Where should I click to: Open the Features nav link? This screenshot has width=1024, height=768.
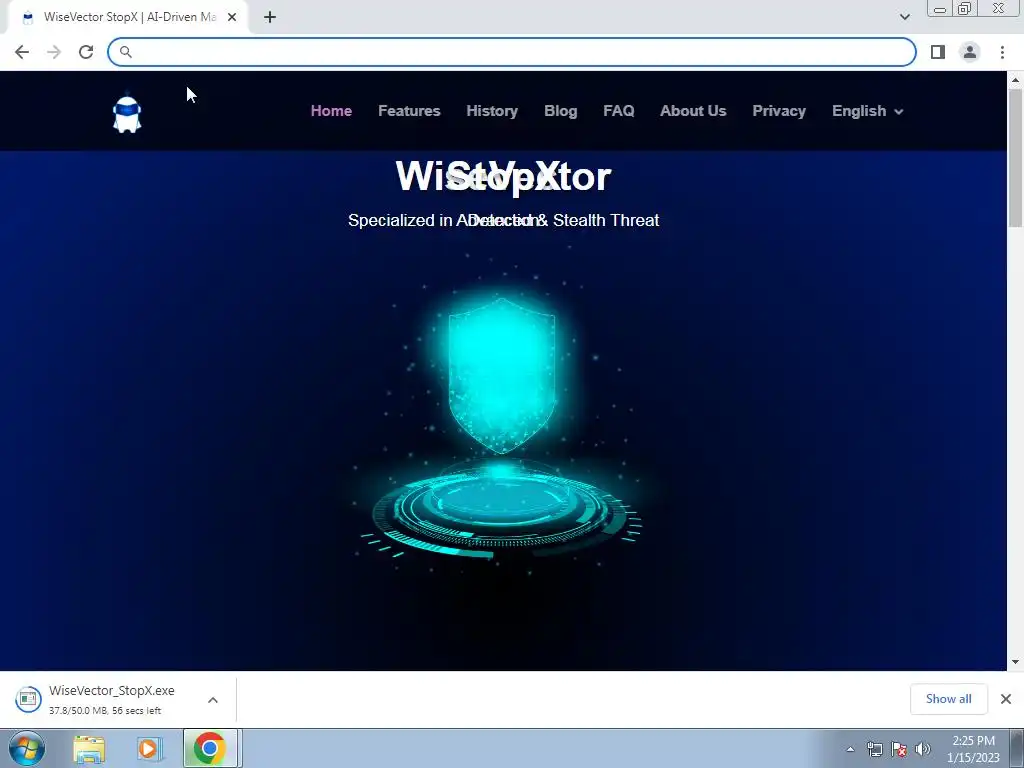(x=409, y=111)
